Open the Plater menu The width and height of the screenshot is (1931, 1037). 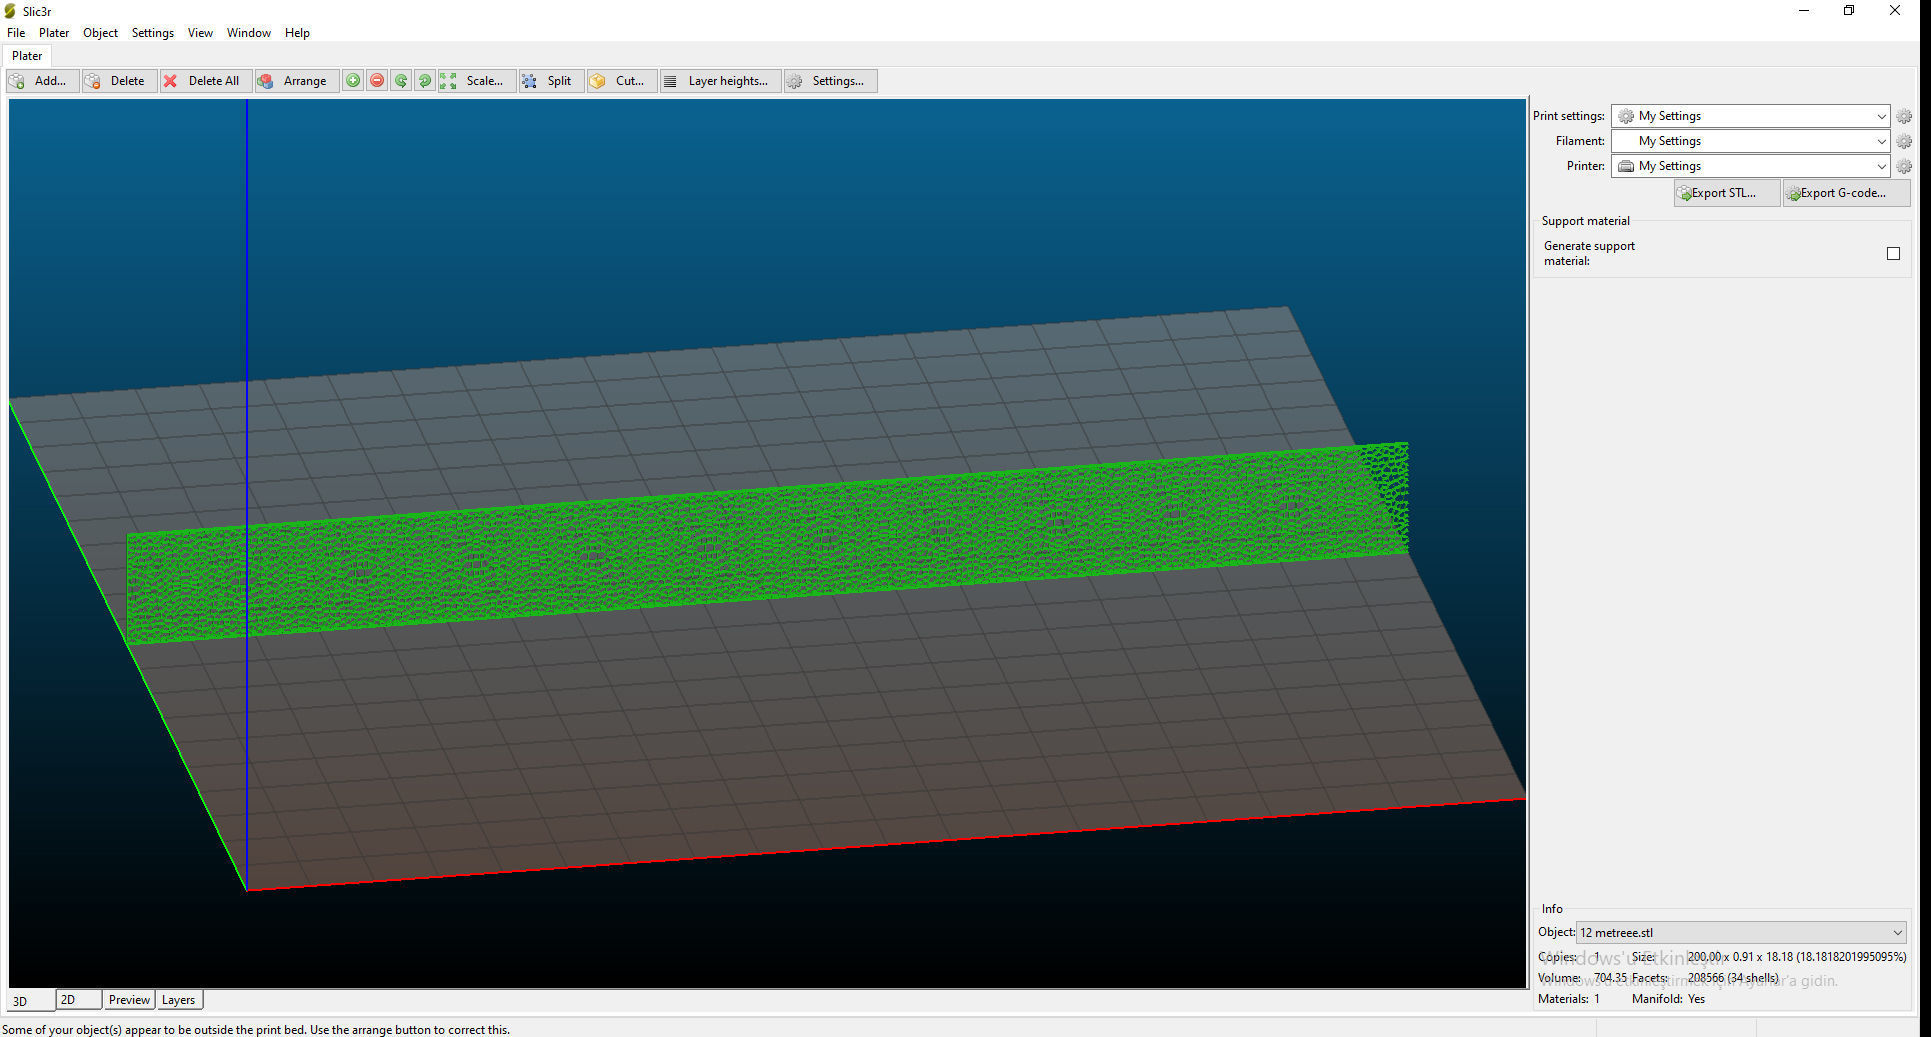(54, 33)
